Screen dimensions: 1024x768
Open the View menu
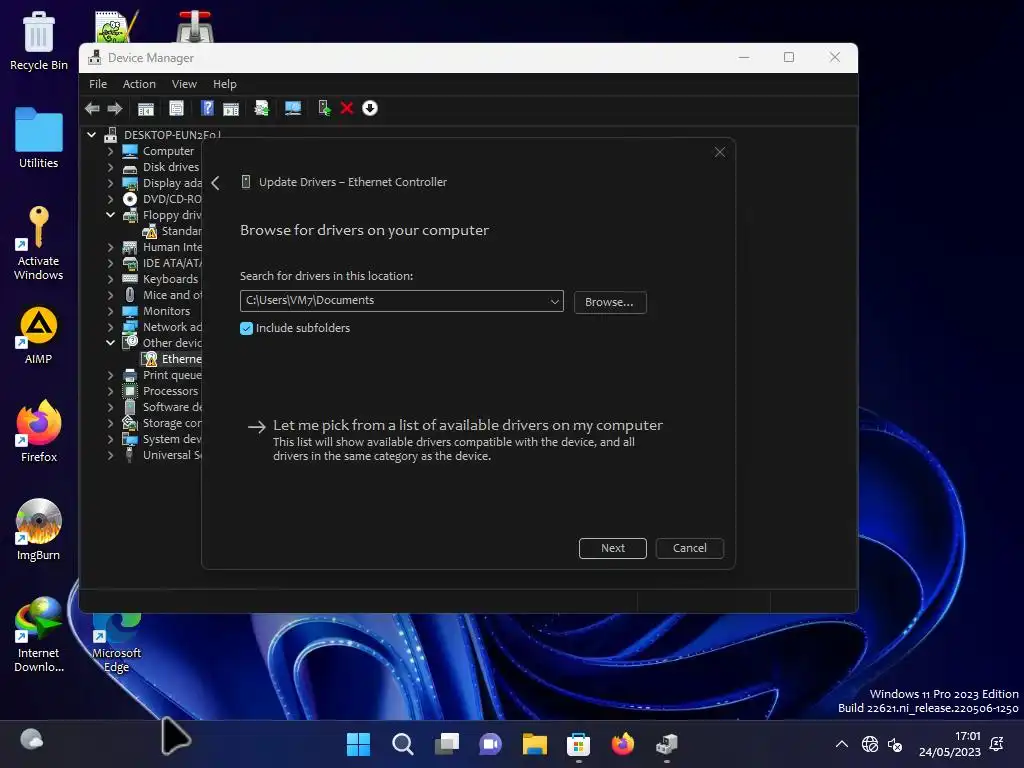(184, 84)
